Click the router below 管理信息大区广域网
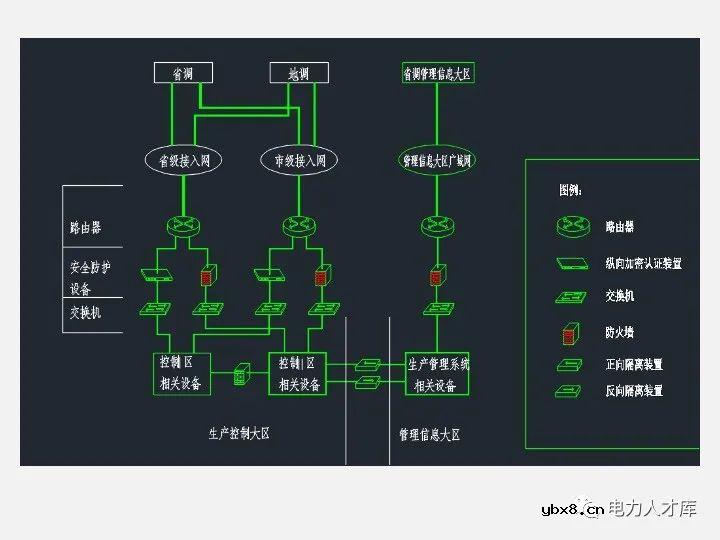This screenshot has width=720, height=540. [x=437, y=226]
